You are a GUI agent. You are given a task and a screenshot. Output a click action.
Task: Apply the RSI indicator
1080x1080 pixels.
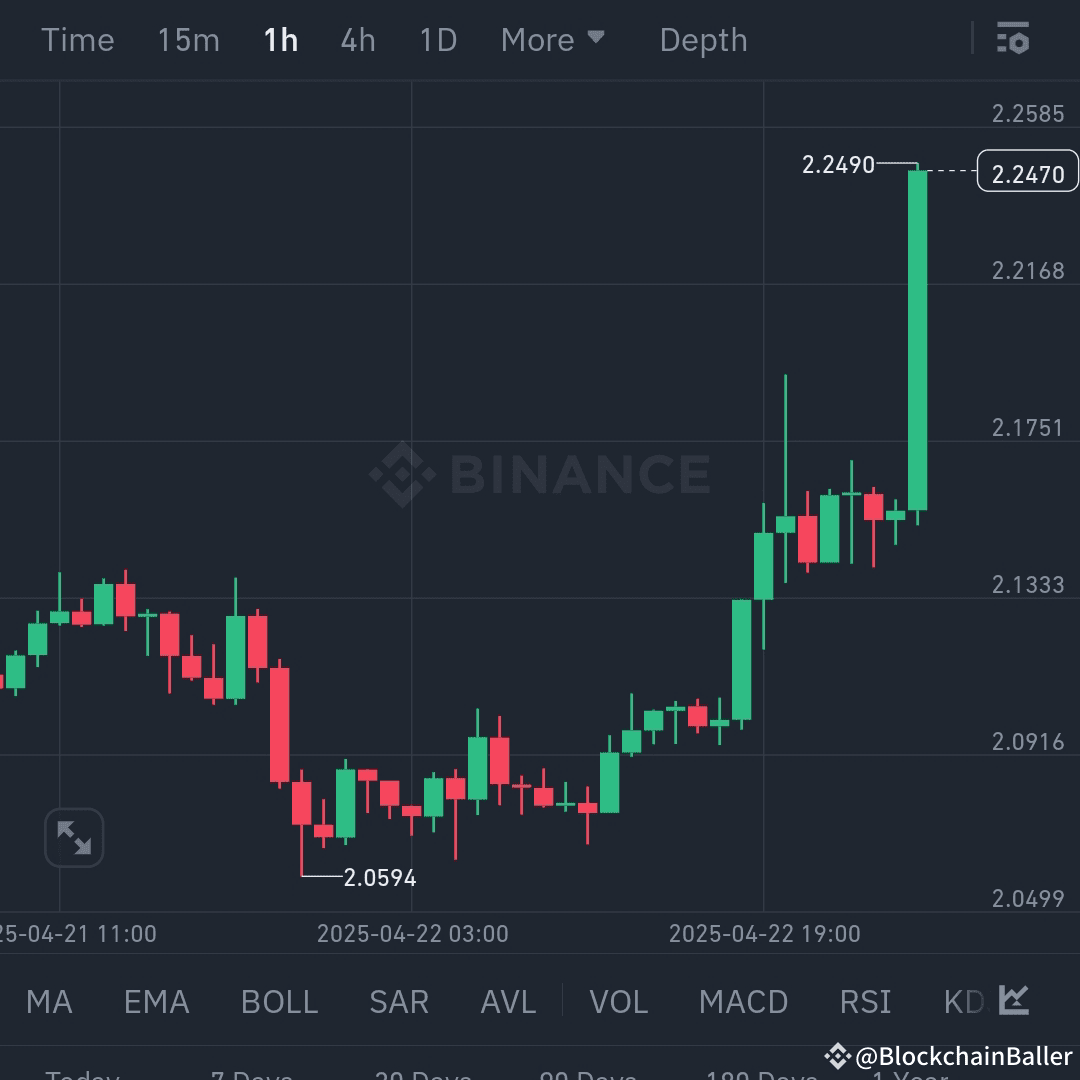pyautogui.click(x=865, y=1002)
